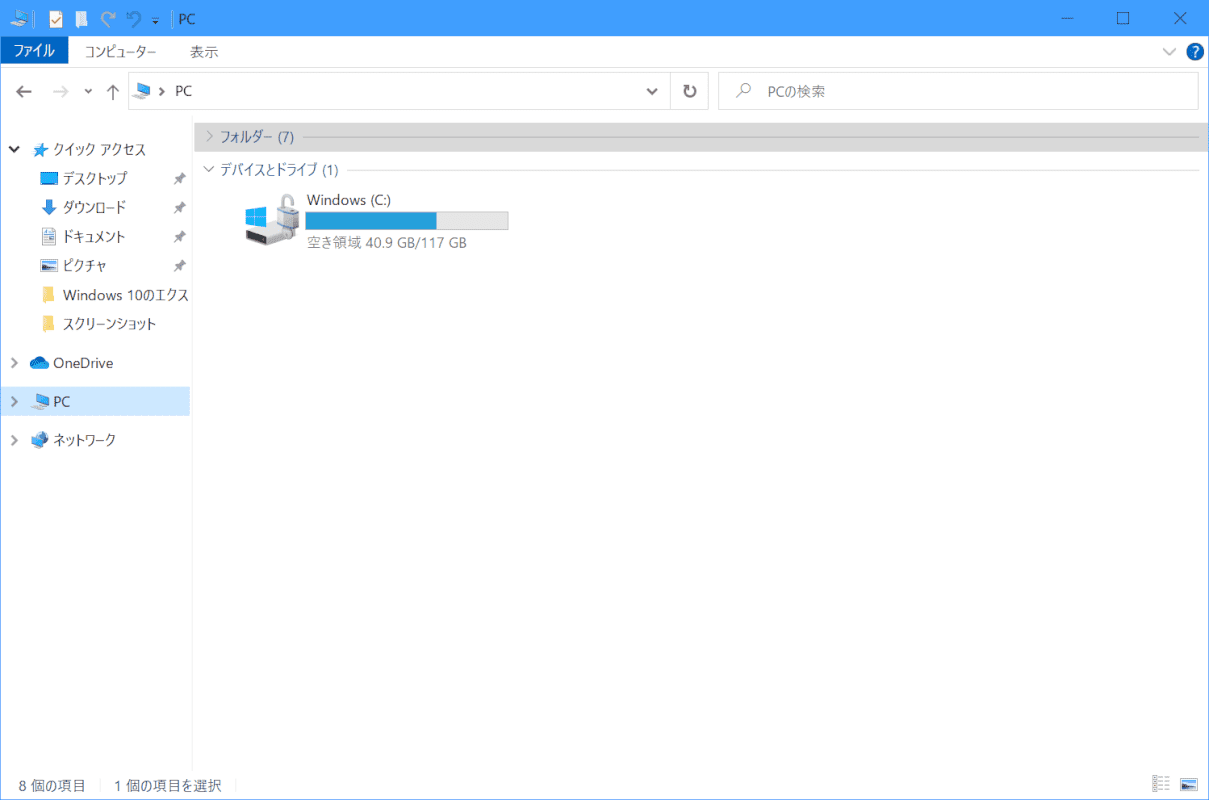Click the pin icon beside ピクチャ

[x=179, y=266]
